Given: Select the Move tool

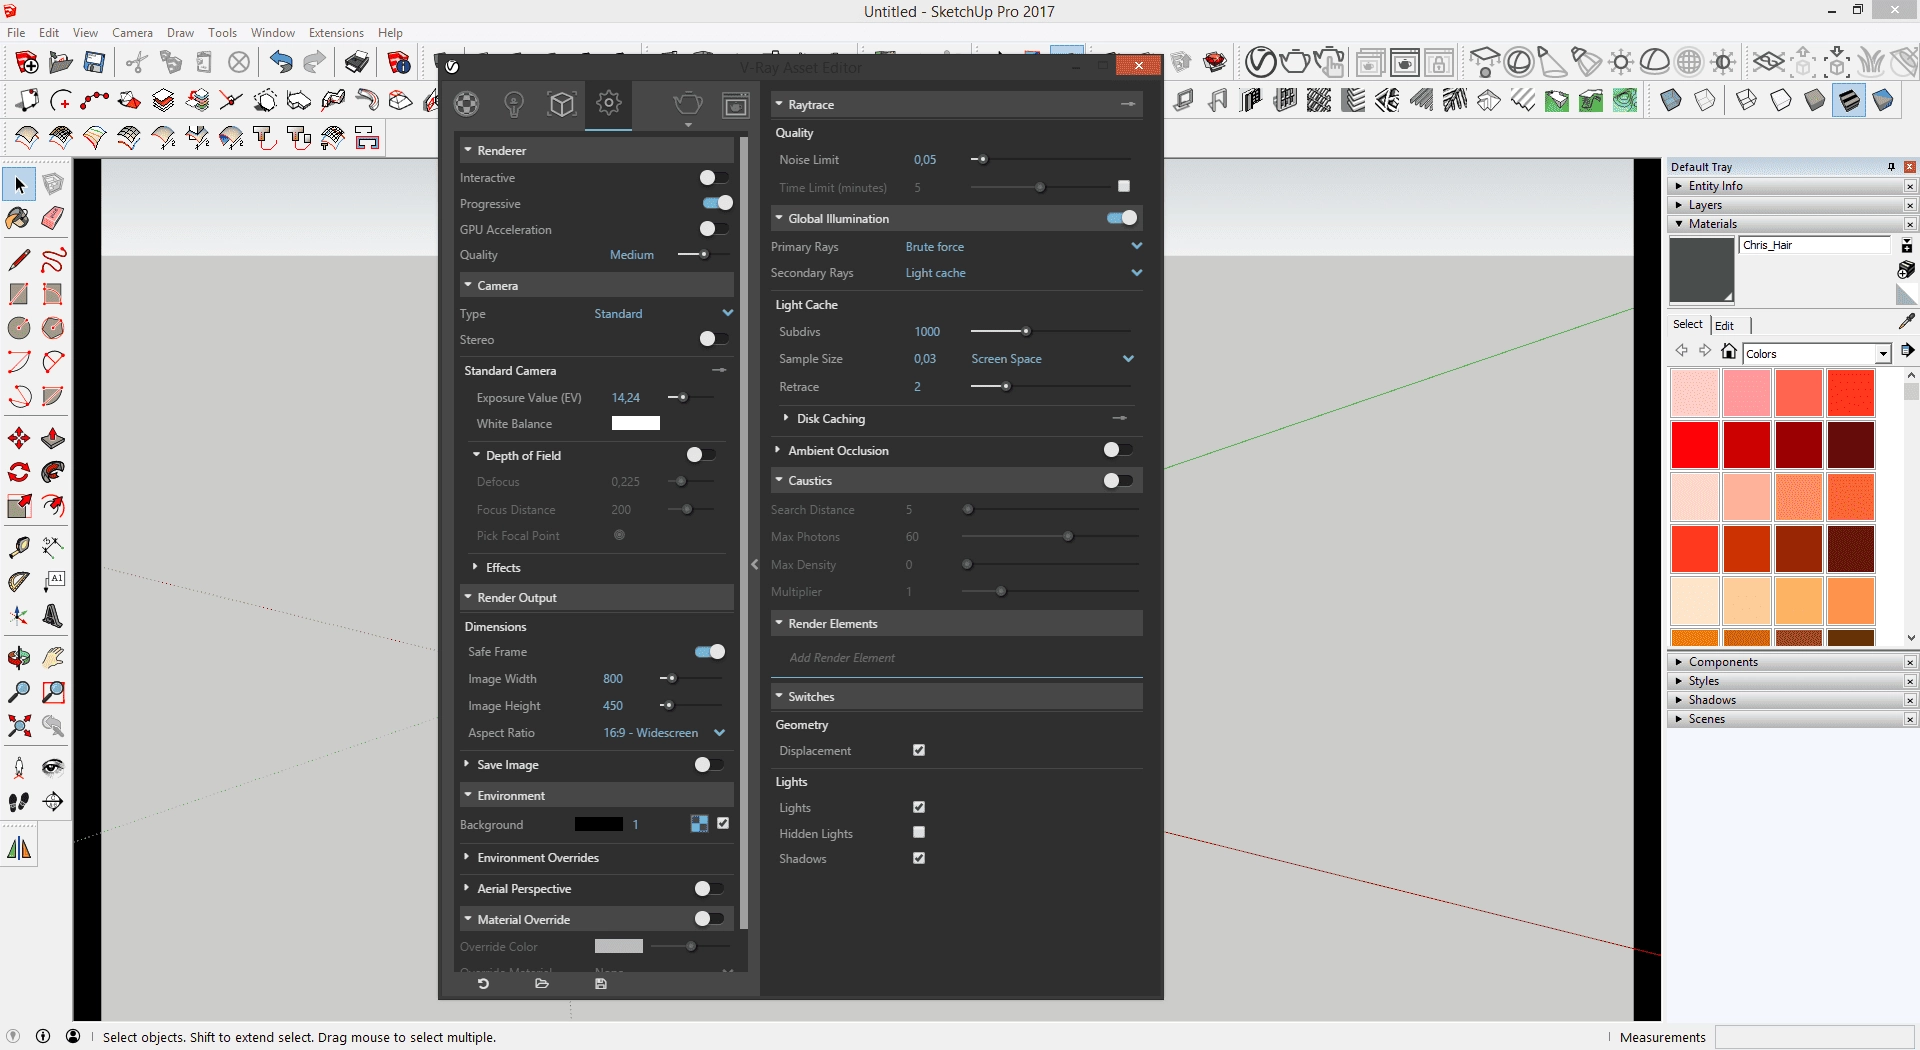Looking at the screenshot, I should pos(19,438).
